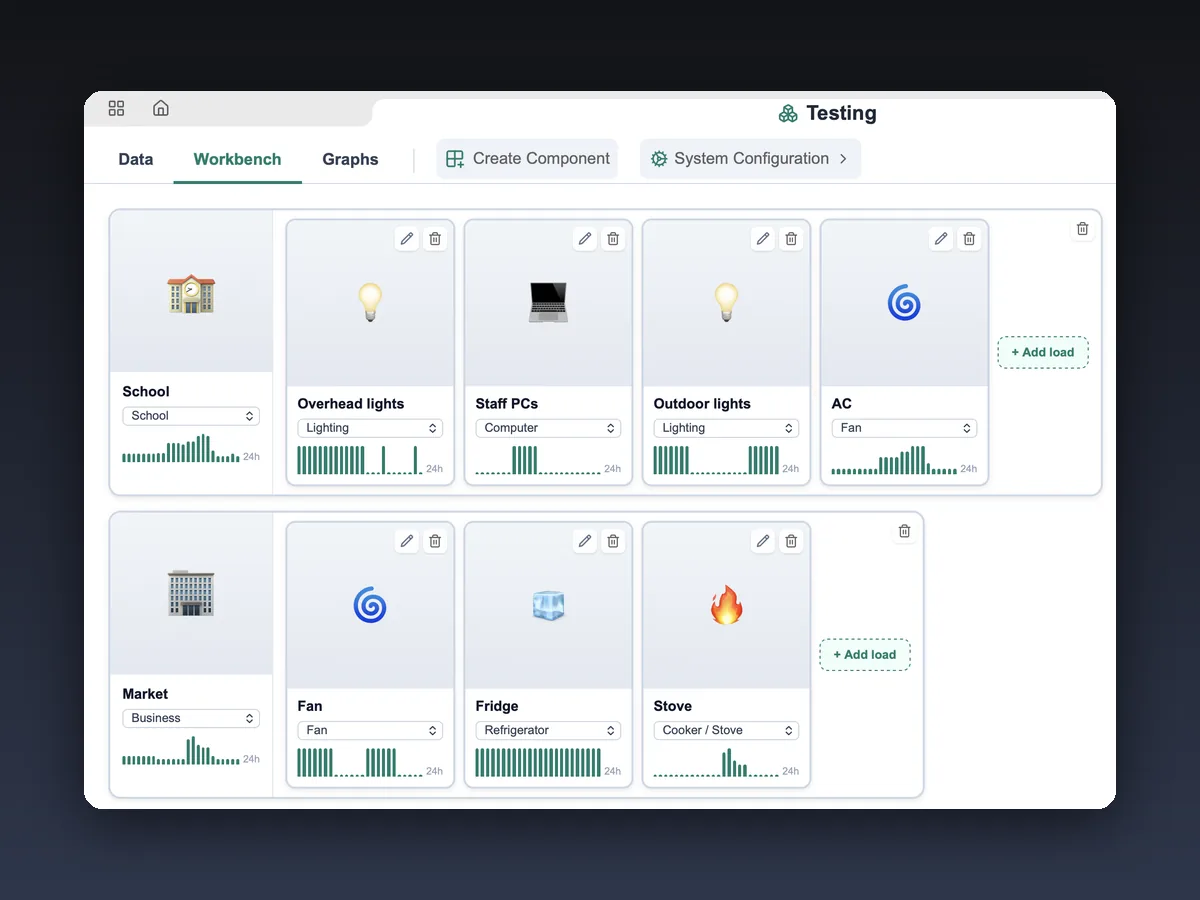This screenshot has width=1200, height=900.
Task: Click the Overhead lights name label
Action: [x=351, y=404]
